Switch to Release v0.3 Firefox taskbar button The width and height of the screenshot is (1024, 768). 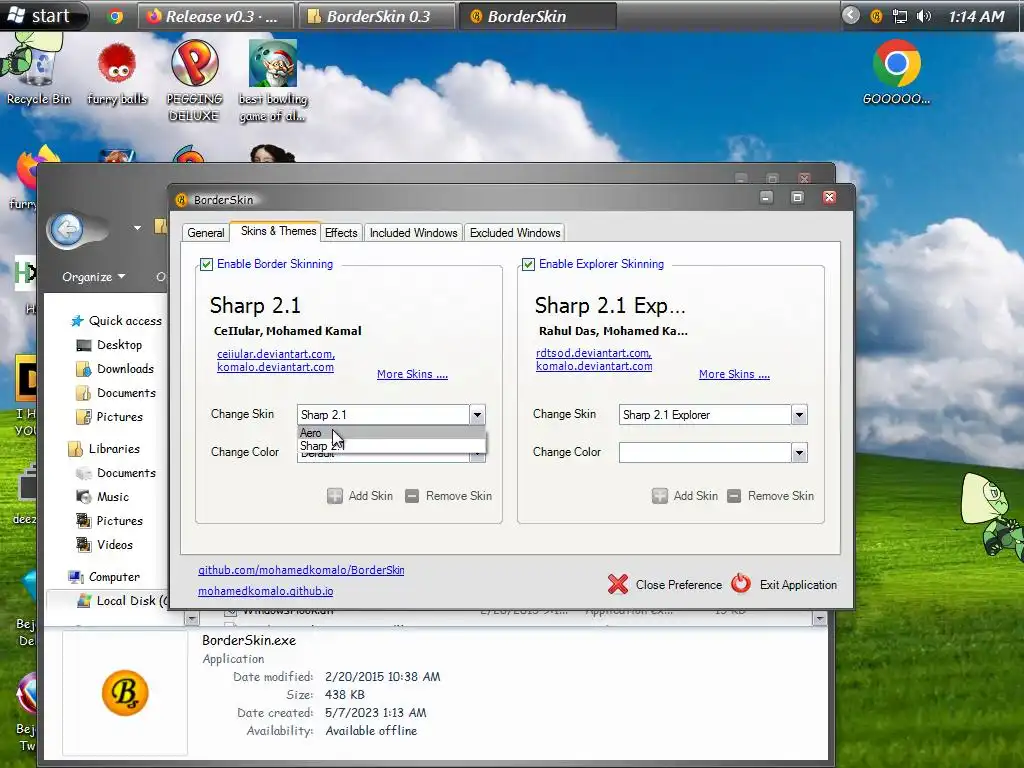pos(214,16)
